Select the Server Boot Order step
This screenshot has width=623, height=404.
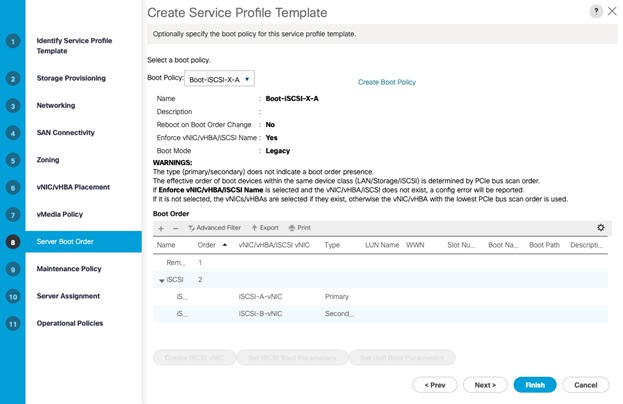tap(83, 242)
